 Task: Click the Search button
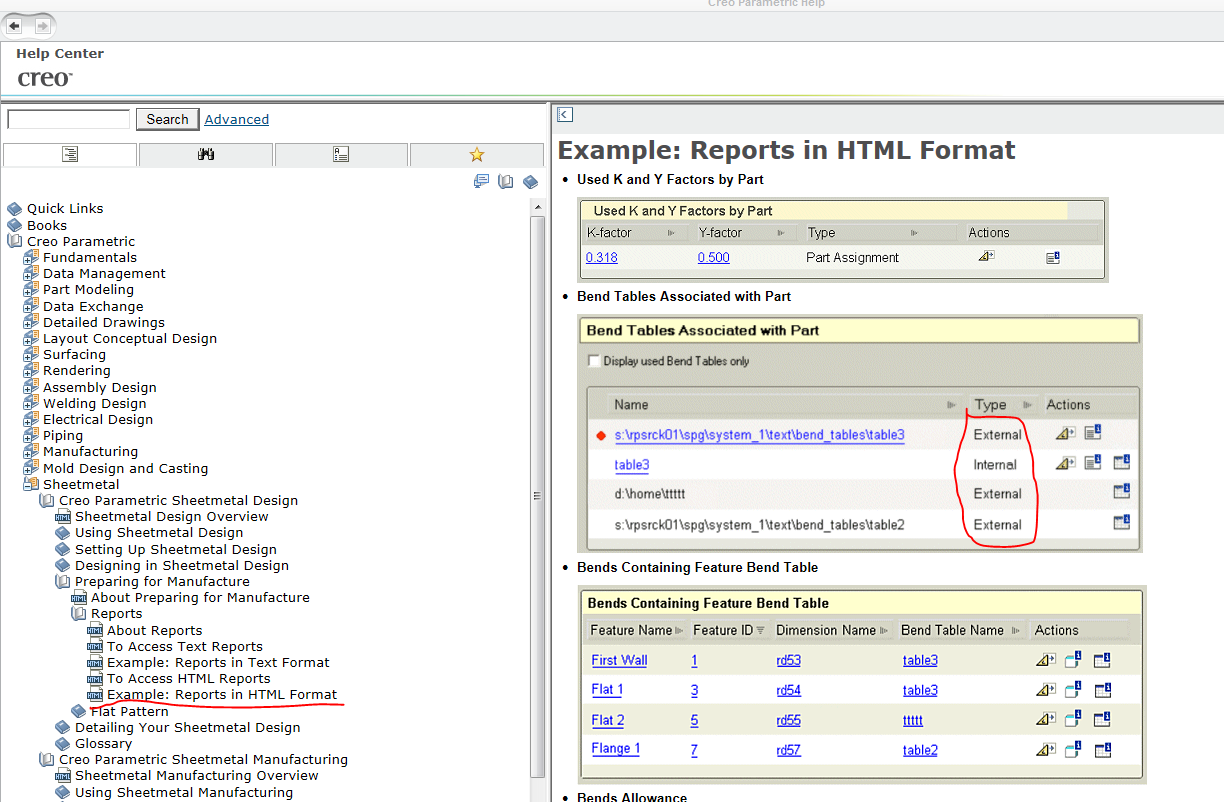point(167,119)
